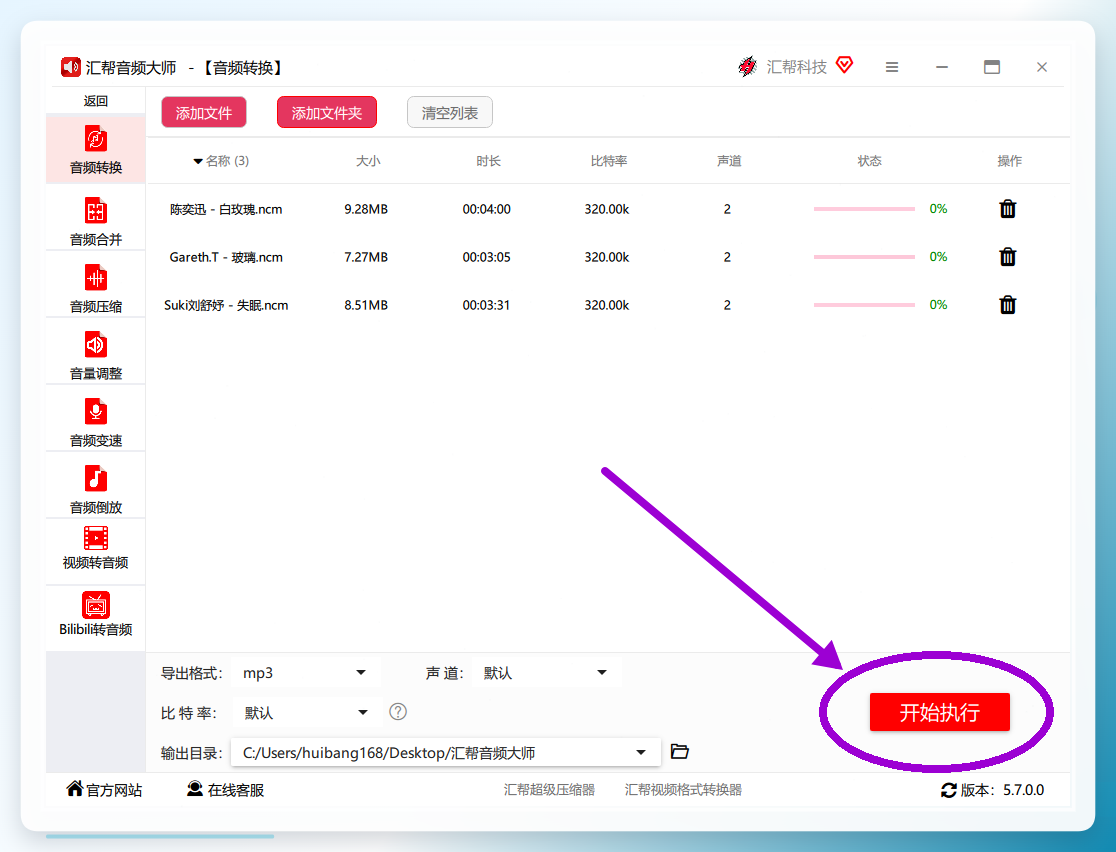Open the 音频压缩 sidebar tool
Image resolution: width=1116 pixels, height=852 pixels.
point(95,288)
